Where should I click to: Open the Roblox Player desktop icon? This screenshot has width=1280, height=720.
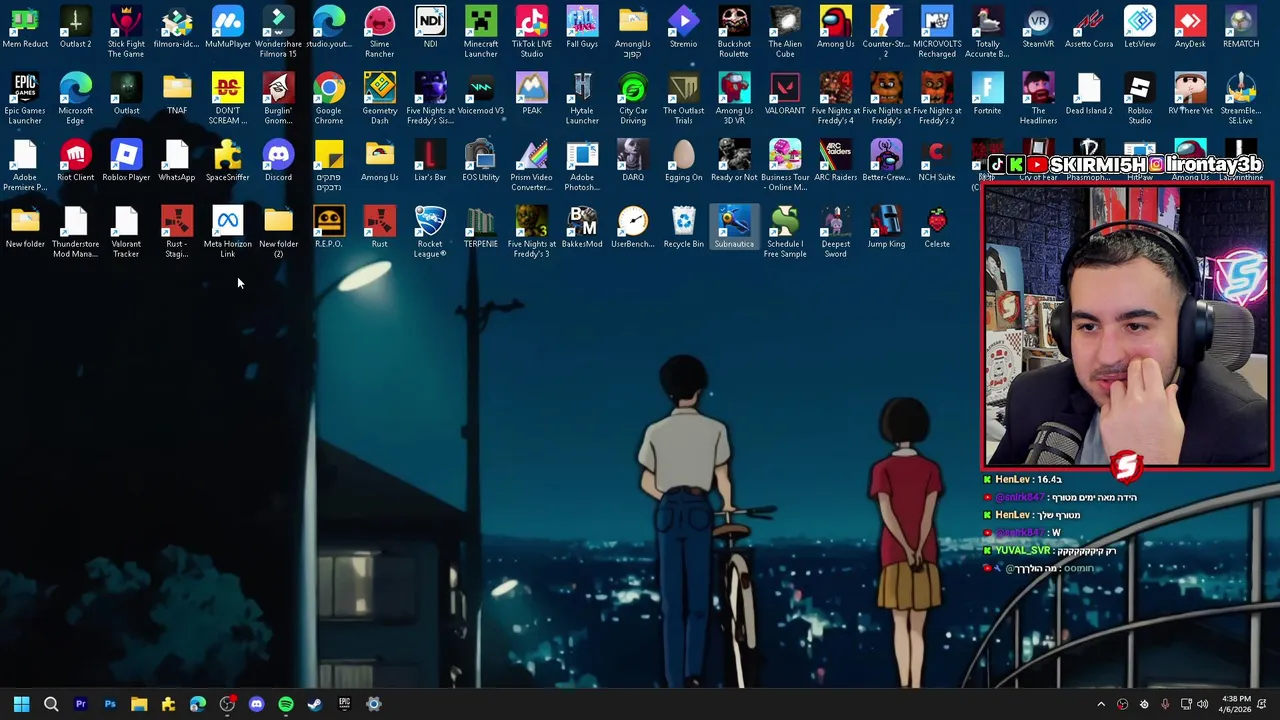pyautogui.click(x=126, y=161)
